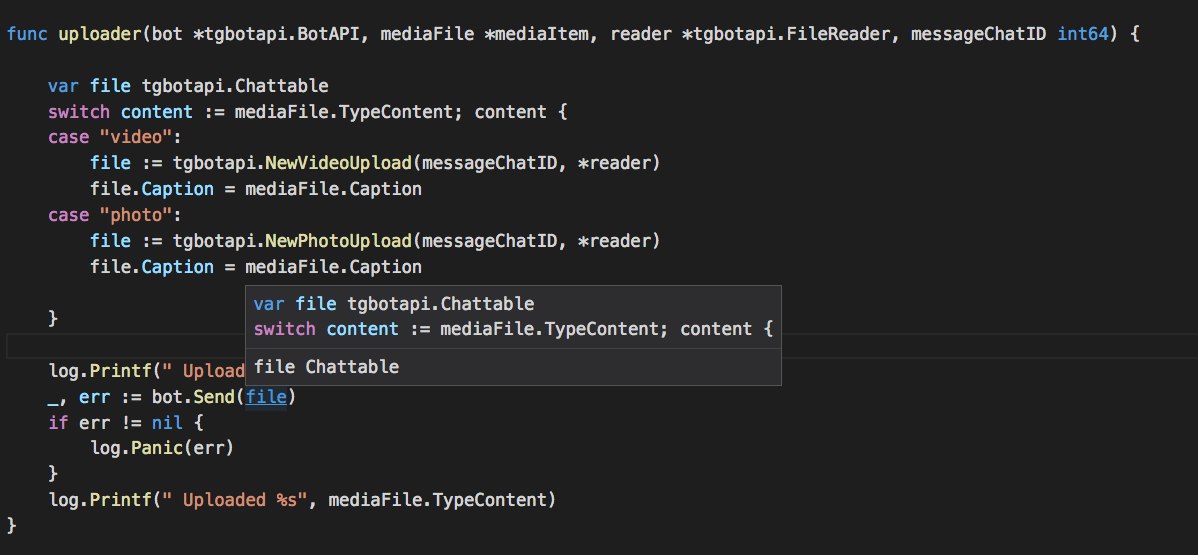Click "file Chattable" text in hover tooltip
The height and width of the screenshot is (555, 1198).
pos(326,367)
